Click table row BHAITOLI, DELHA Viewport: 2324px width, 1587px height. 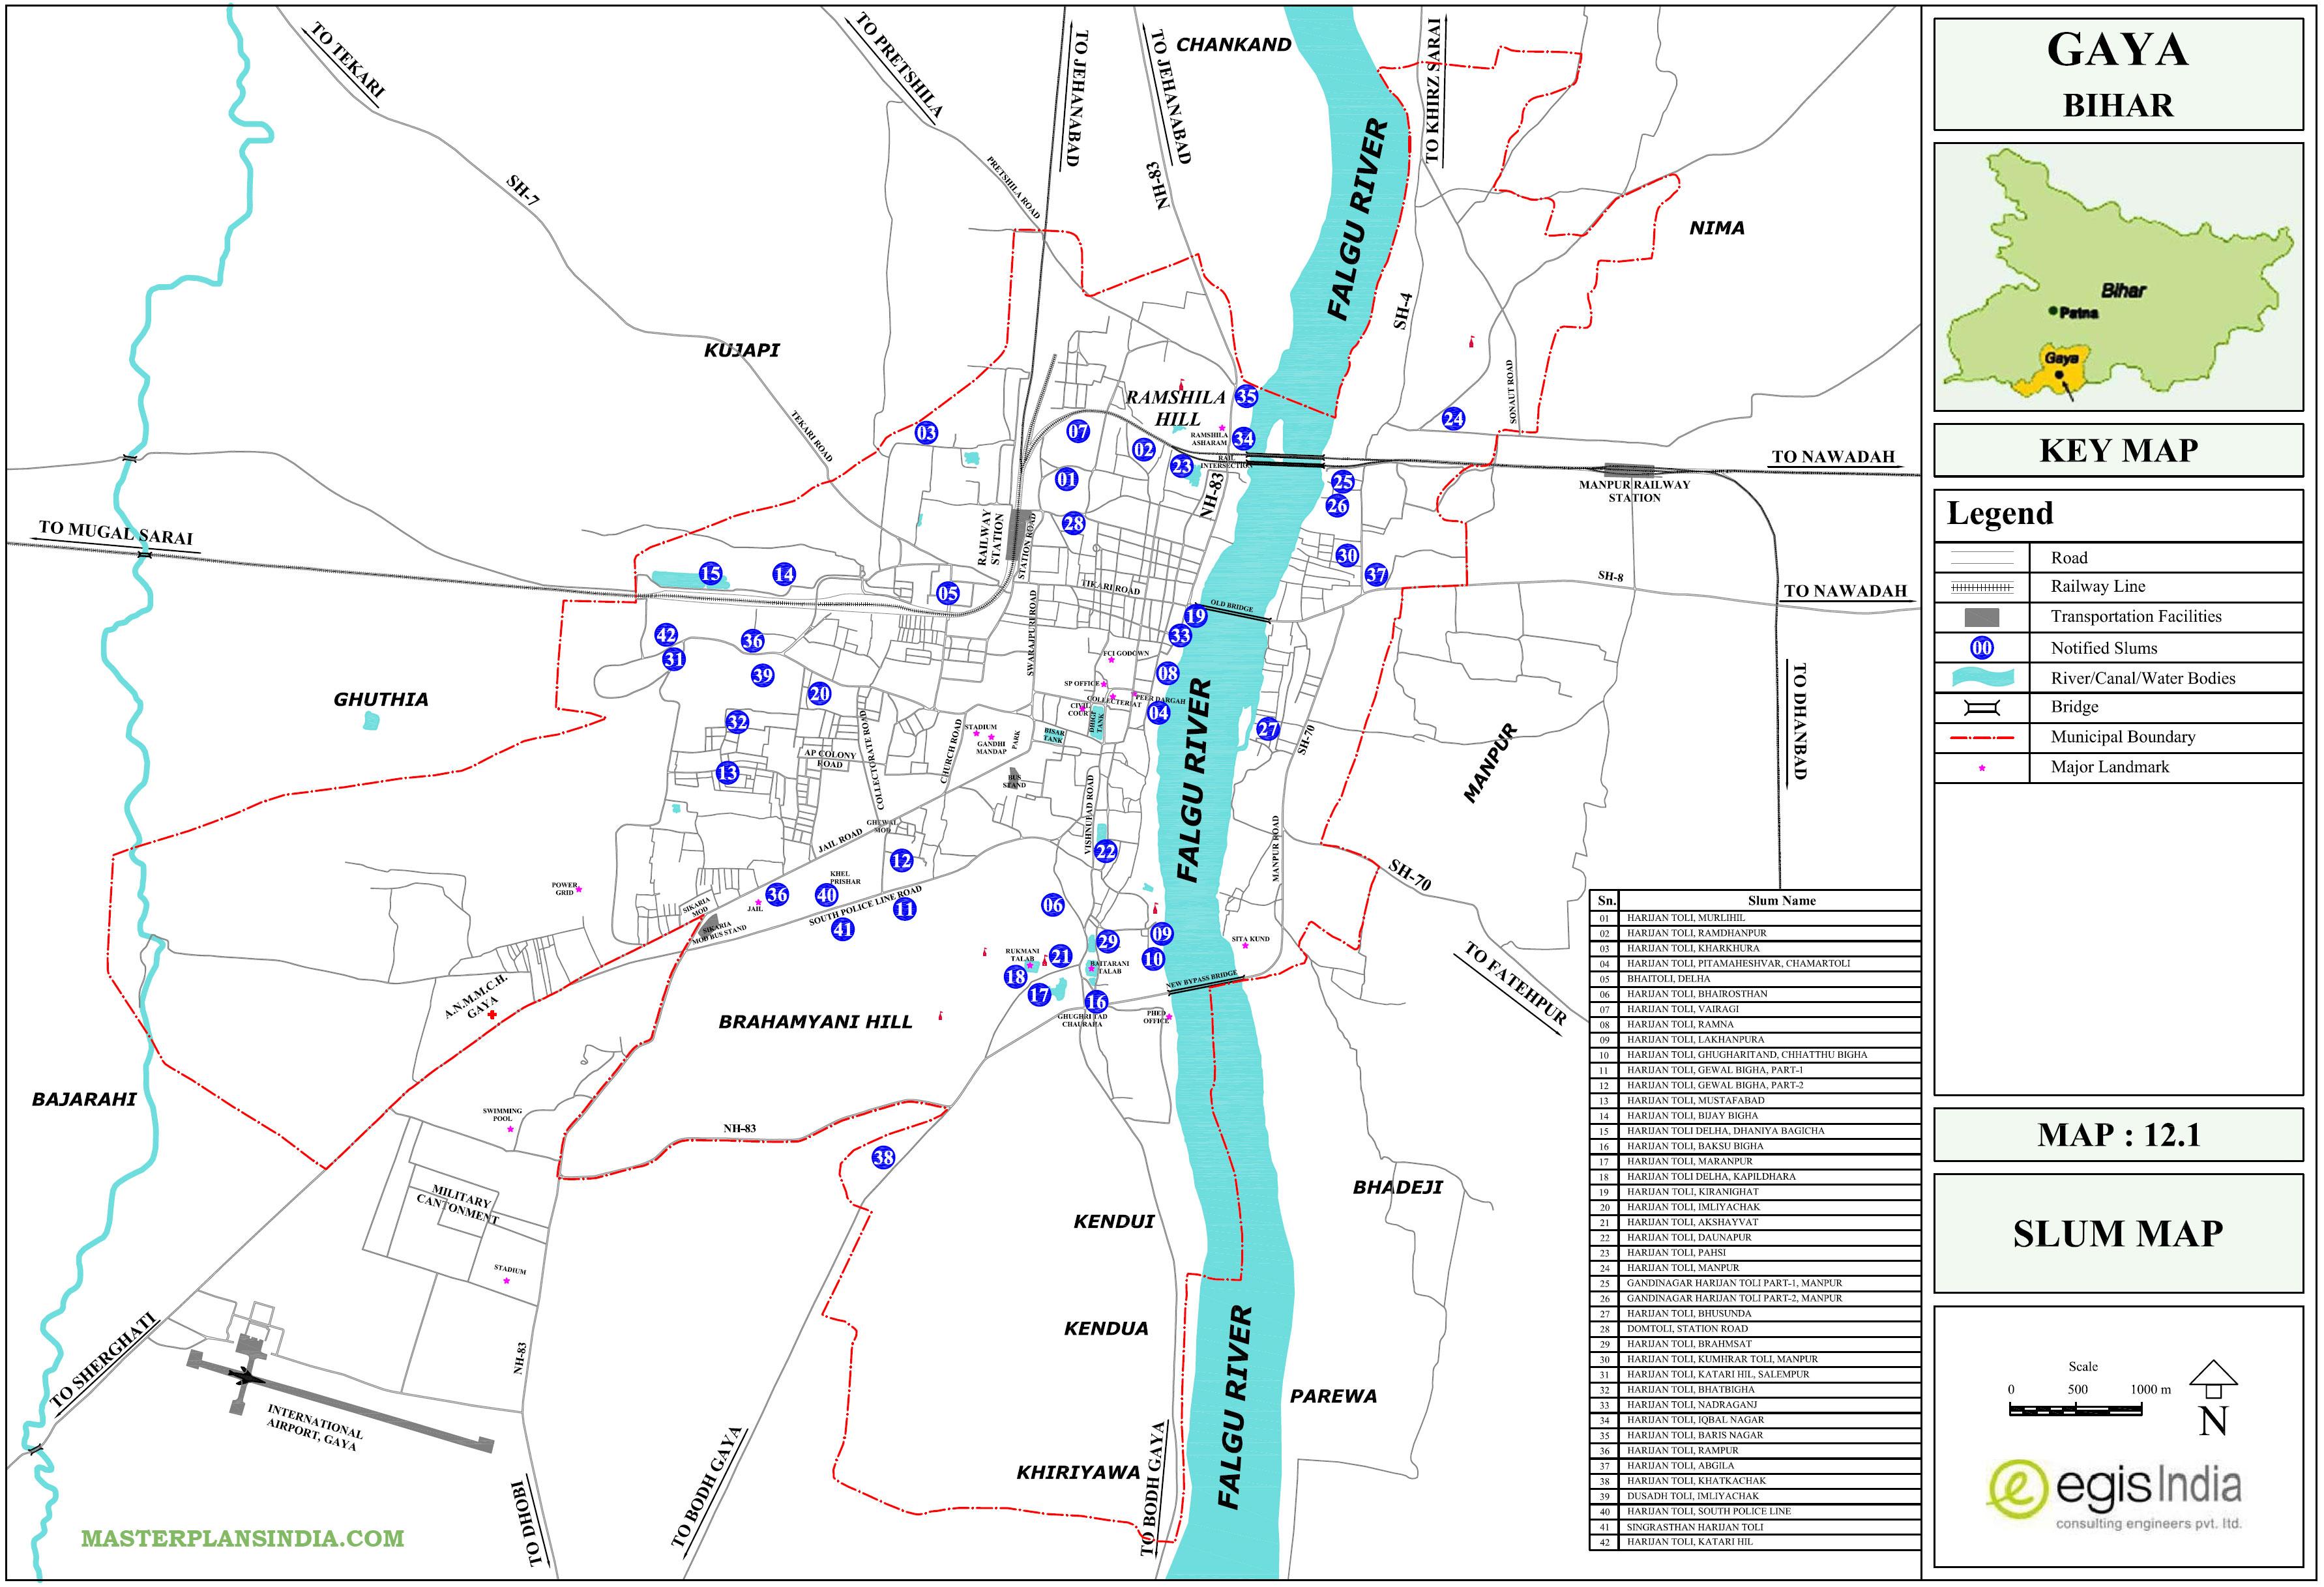pyautogui.click(x=1755, y=979)
